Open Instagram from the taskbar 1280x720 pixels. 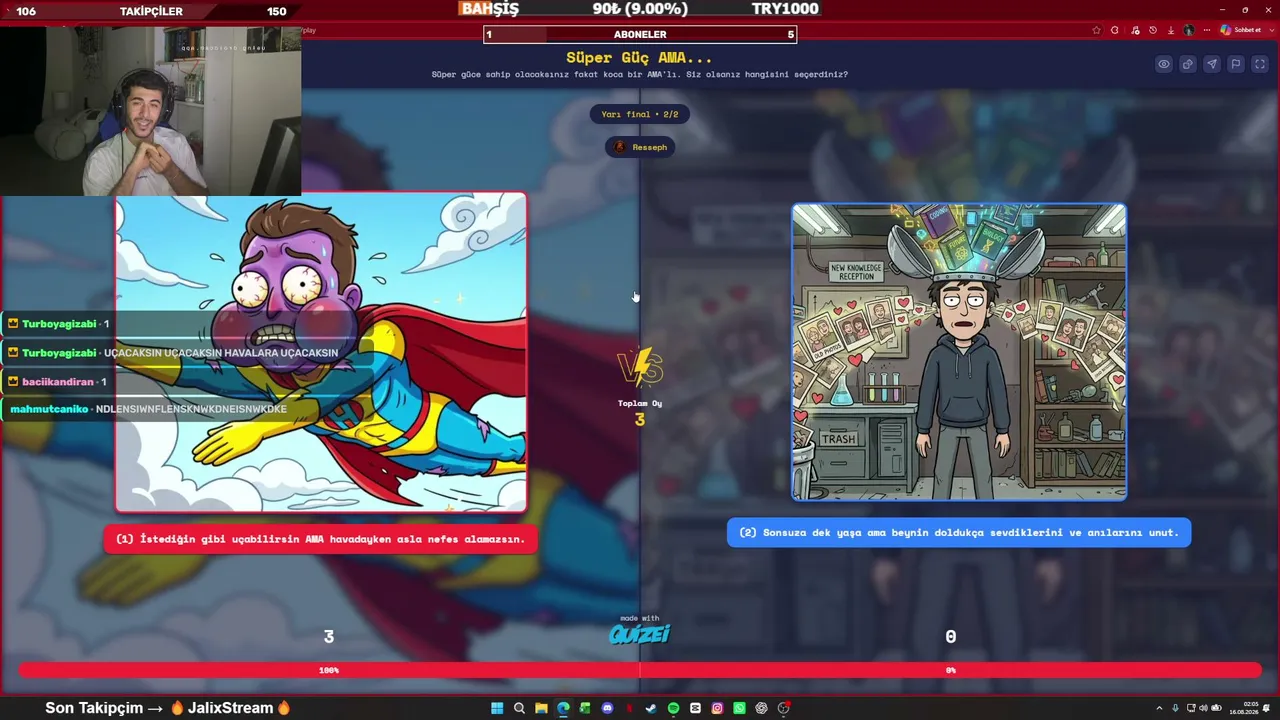pyautogui.click(x=717, y=708)
